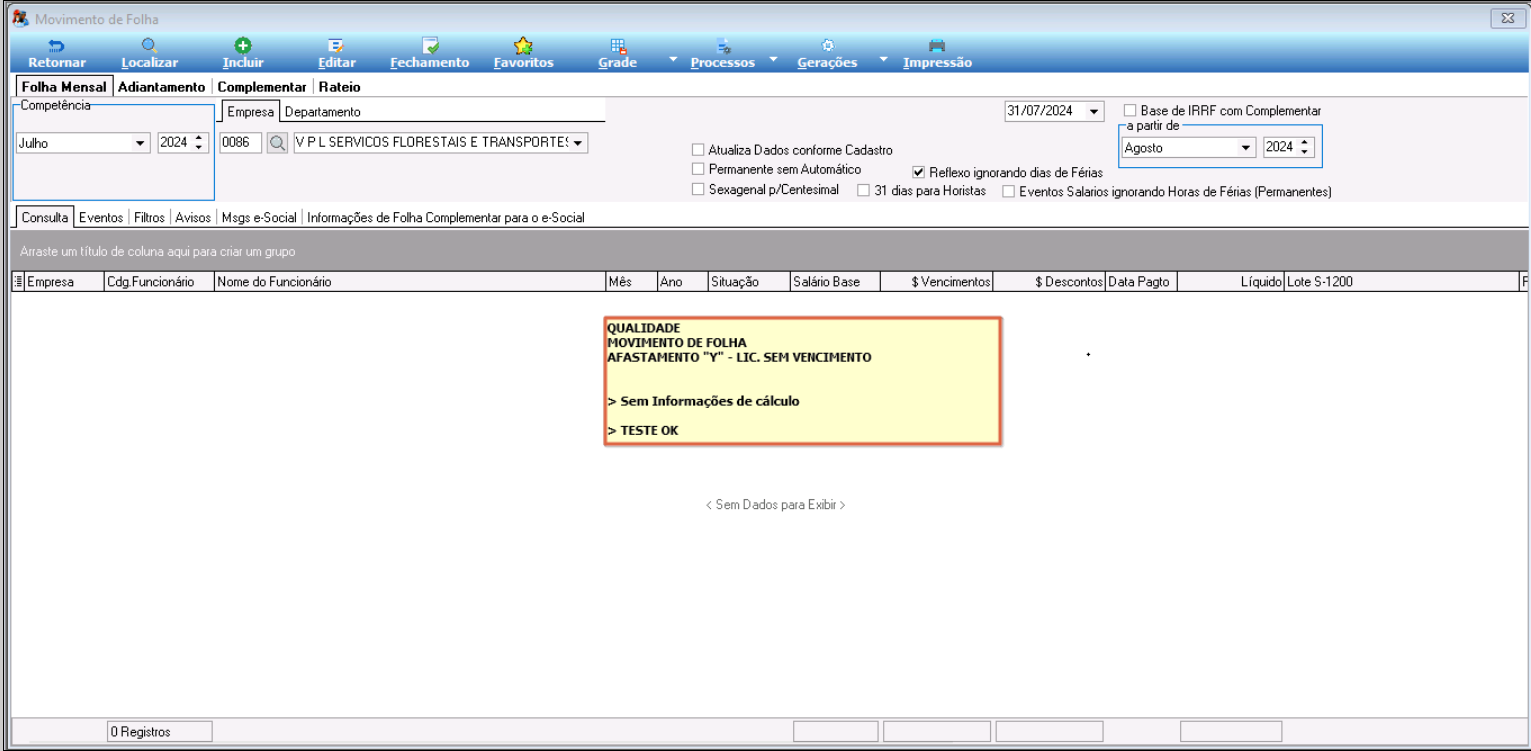Close the Movimento de Folha window
This screenshot has width=1531, height=751.
[x=1506, y=18]
